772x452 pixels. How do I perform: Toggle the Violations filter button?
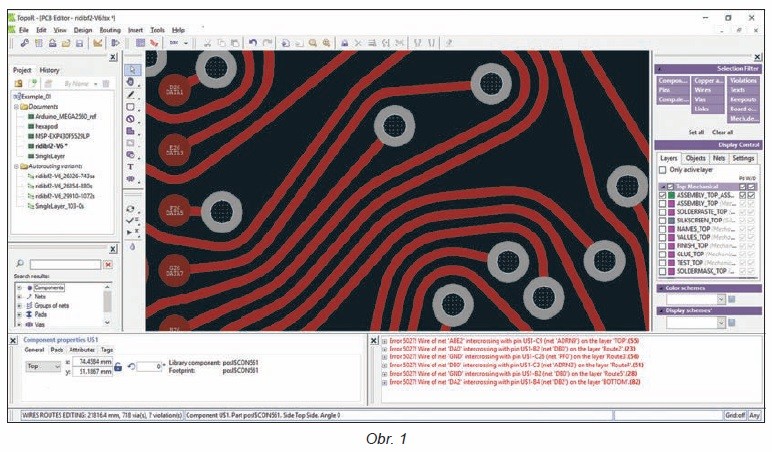pos(743,80)
